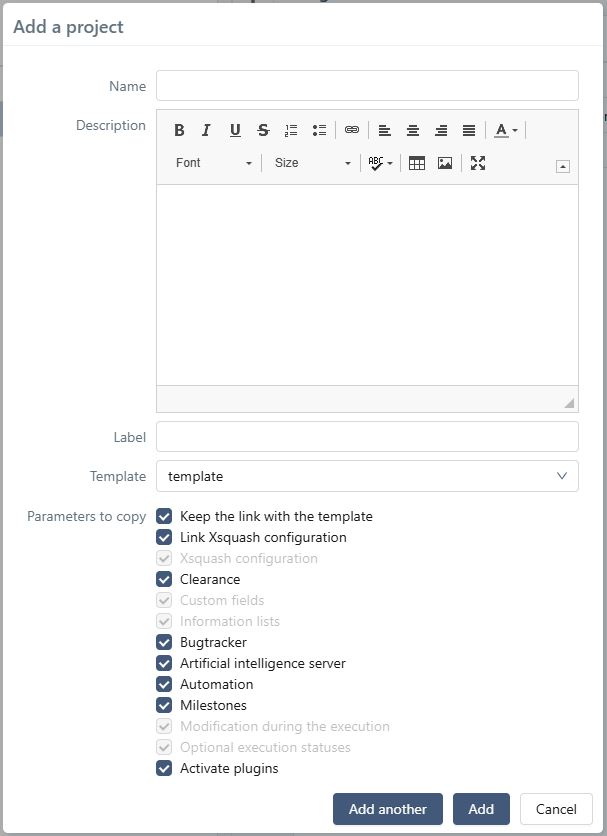Apply italic formatting in the description editor
The width and height of the screenshot is (607, 836).
click(x=206, y=130)
